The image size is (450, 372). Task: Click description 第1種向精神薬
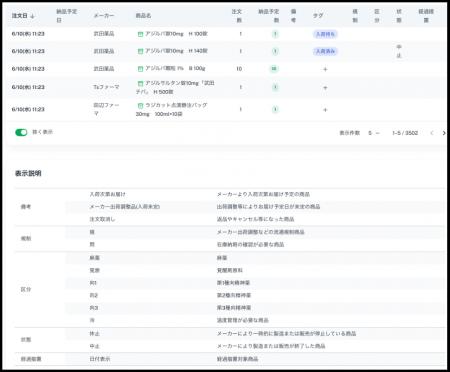pos(233,283)
